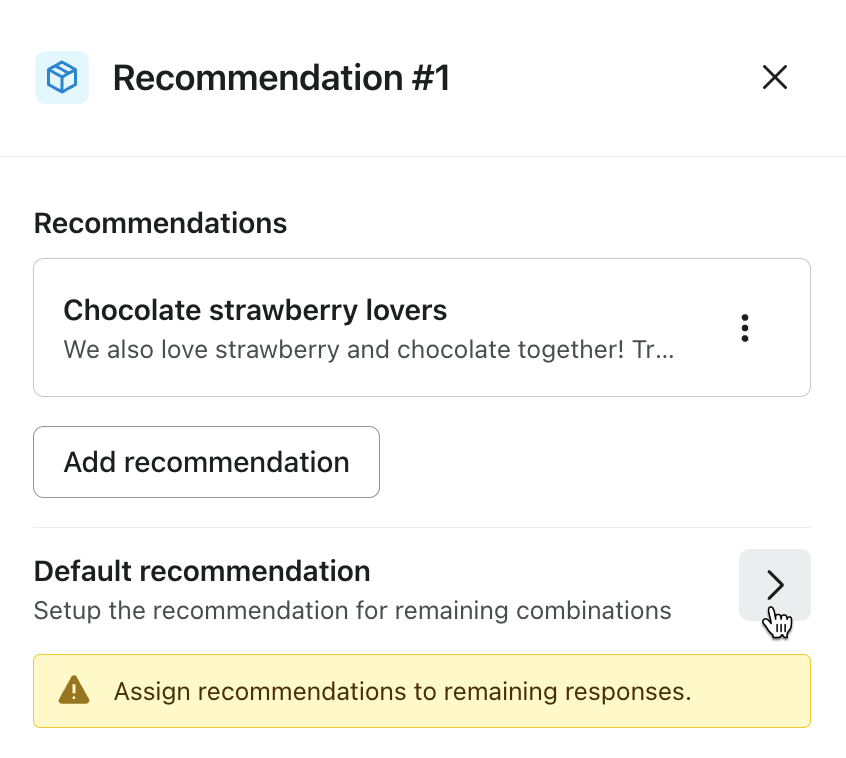This screenshot has height=758, width=846.
Task: Click empty space inside the recommendation card
Action: coord(600,300)
